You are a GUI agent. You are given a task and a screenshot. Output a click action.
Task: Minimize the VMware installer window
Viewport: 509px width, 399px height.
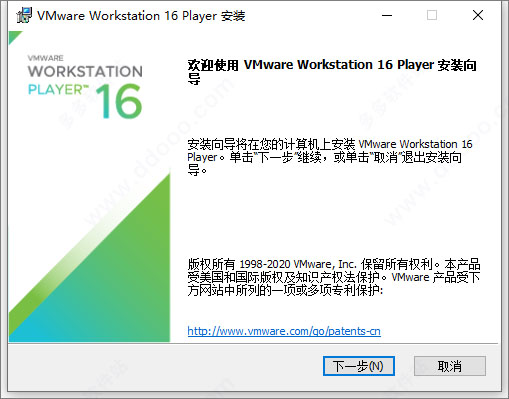(x=387, y=15)
